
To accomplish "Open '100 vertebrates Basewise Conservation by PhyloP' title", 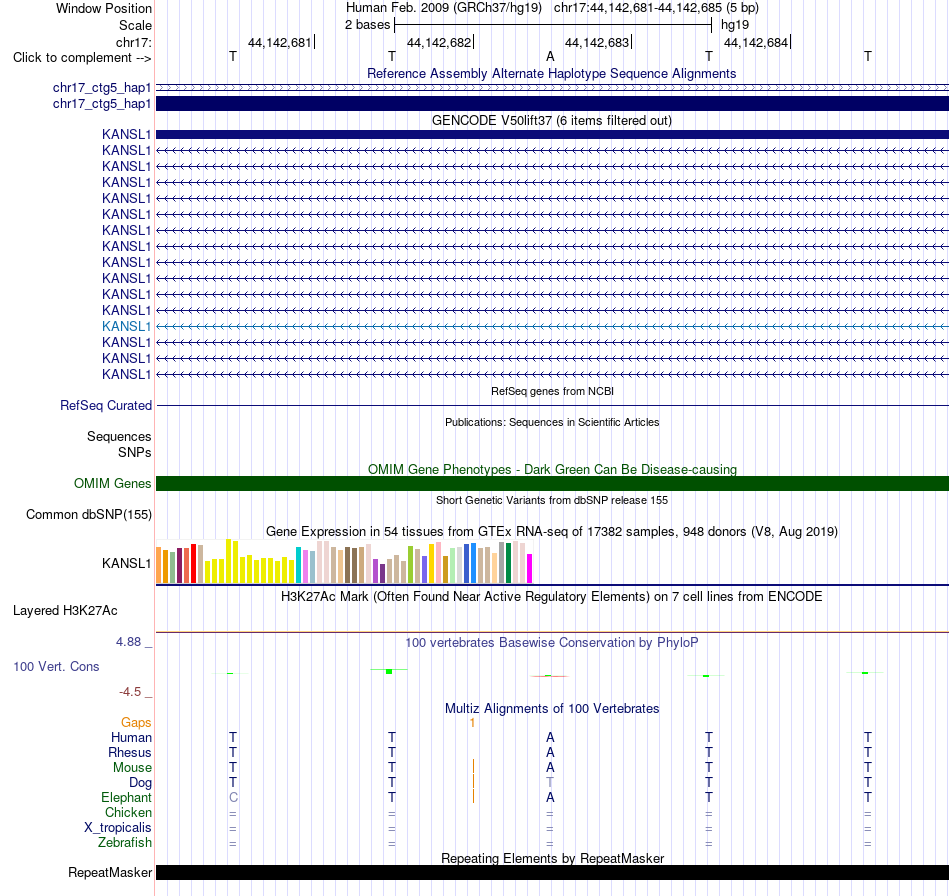I will [x=552, y=643].
